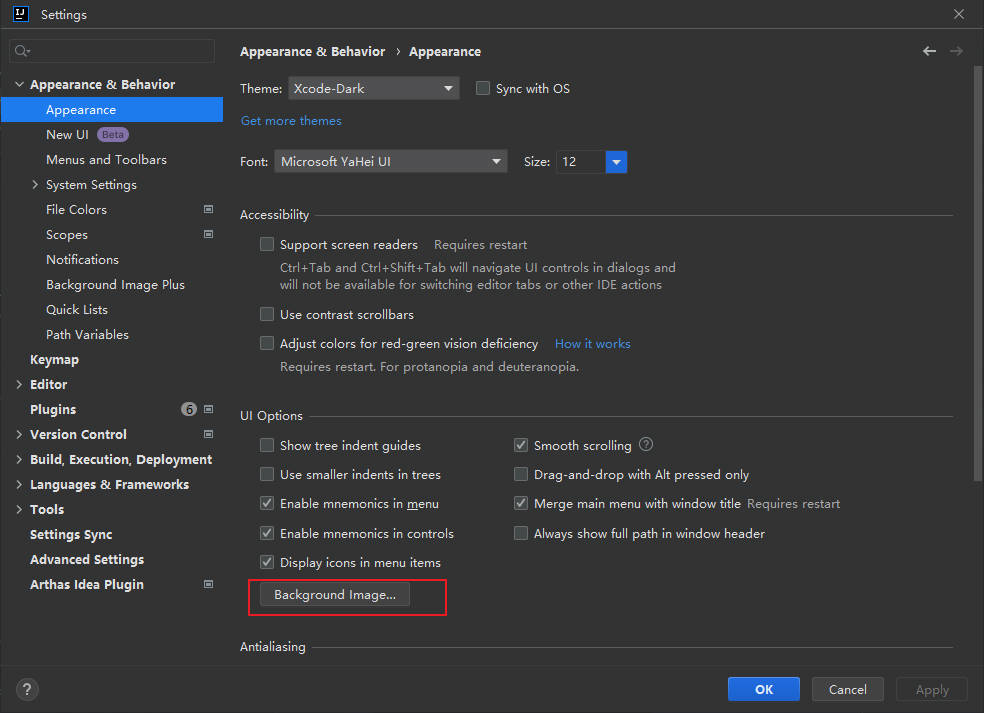The height and width of the screenshot is (713, 984).
Task: Click the Cancel button
Action: coord(848,689)
